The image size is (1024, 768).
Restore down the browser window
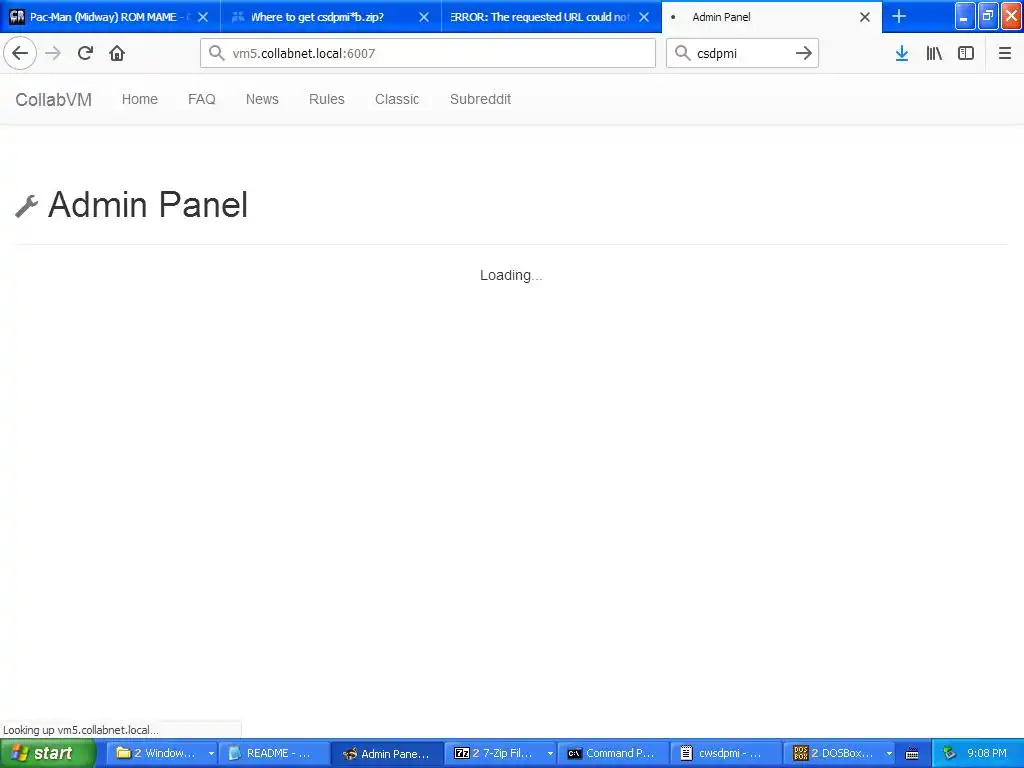[x=988, y=16]
